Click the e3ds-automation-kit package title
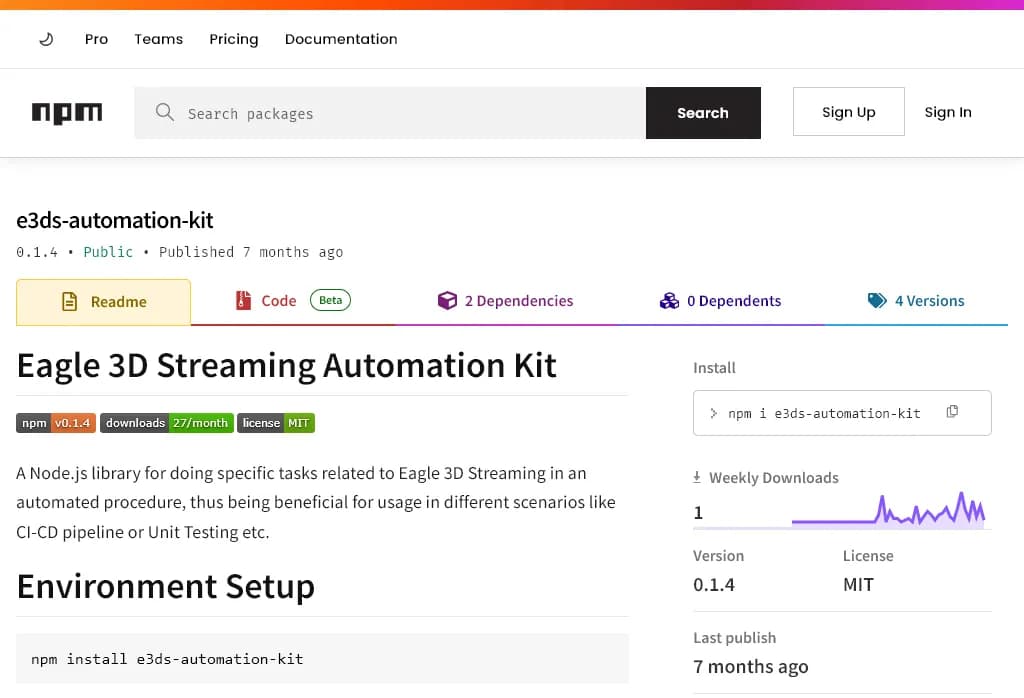 [115, 220]
